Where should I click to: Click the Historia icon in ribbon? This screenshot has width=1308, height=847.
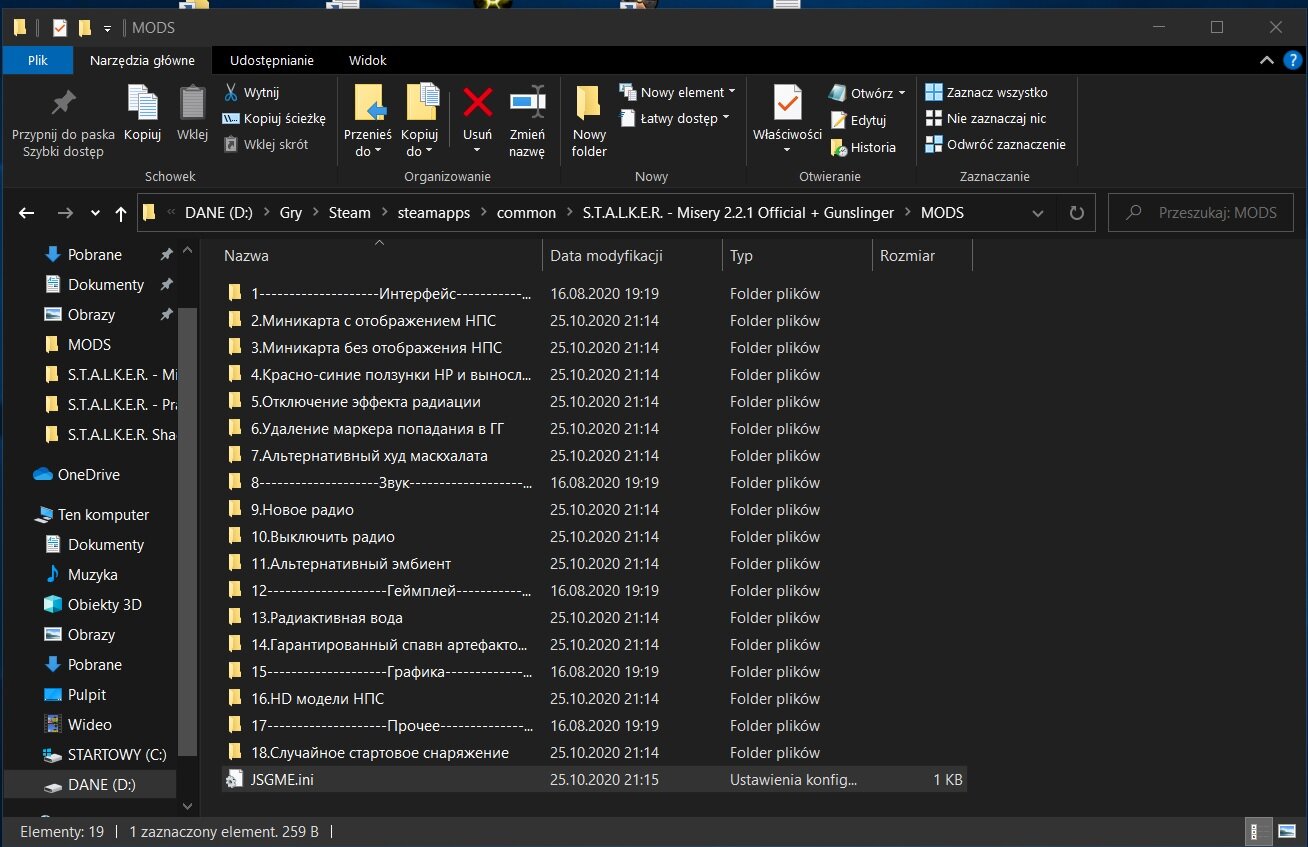[838, 147]
